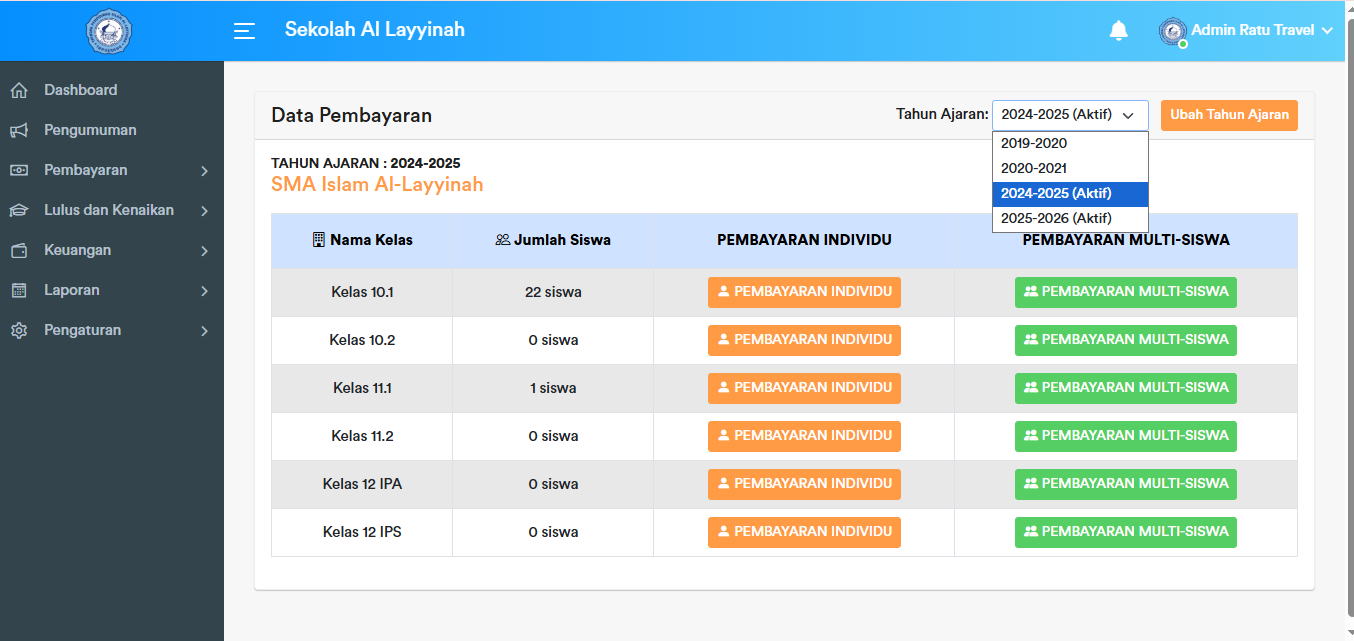Image resolution: width=1354 pixels, height=641 pixels.
Task: Click the Keuangan wallet icon
Action: click(x=19, y=251)
